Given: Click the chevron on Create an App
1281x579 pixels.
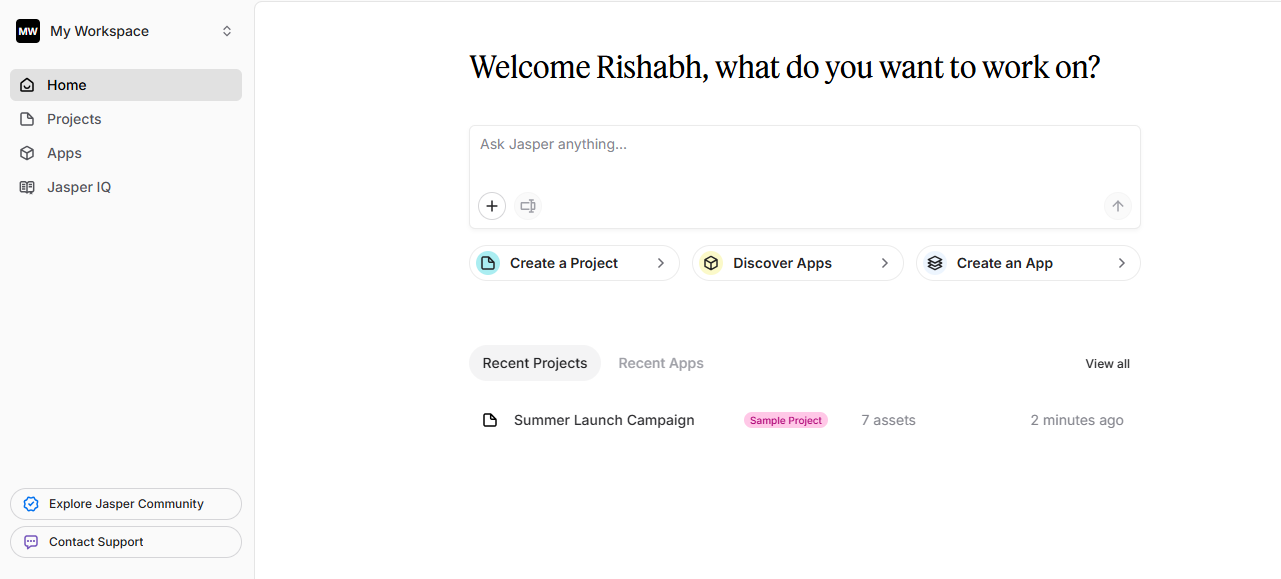Looking at the screenshot, I should coord(1122,263).
